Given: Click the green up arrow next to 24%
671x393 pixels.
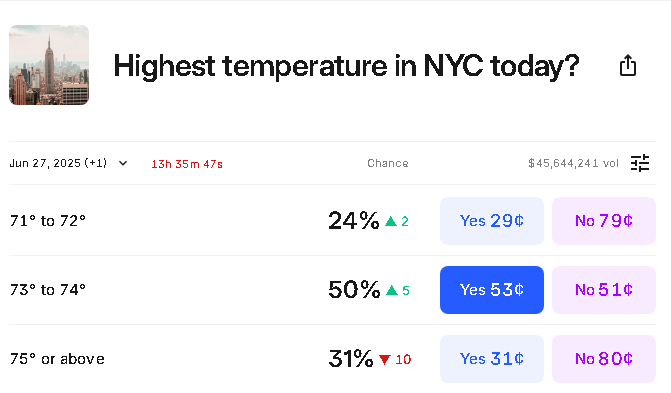Looking at the screenshot, I should click(x=391, y=221).
